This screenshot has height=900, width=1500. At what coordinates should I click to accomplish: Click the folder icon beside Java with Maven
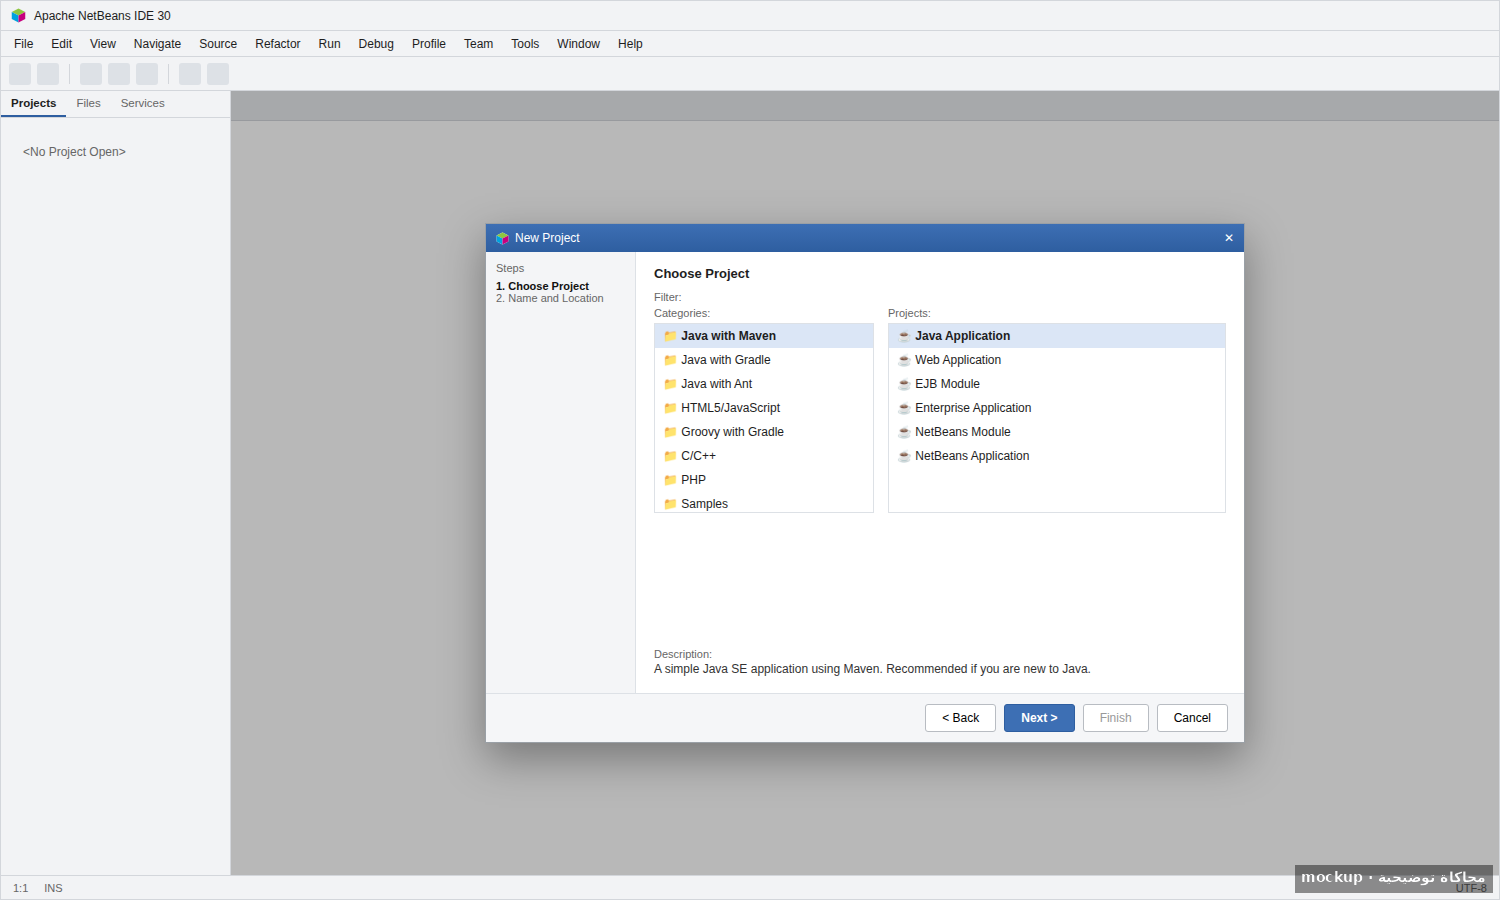pyautogui.click(x=670, y=336)
